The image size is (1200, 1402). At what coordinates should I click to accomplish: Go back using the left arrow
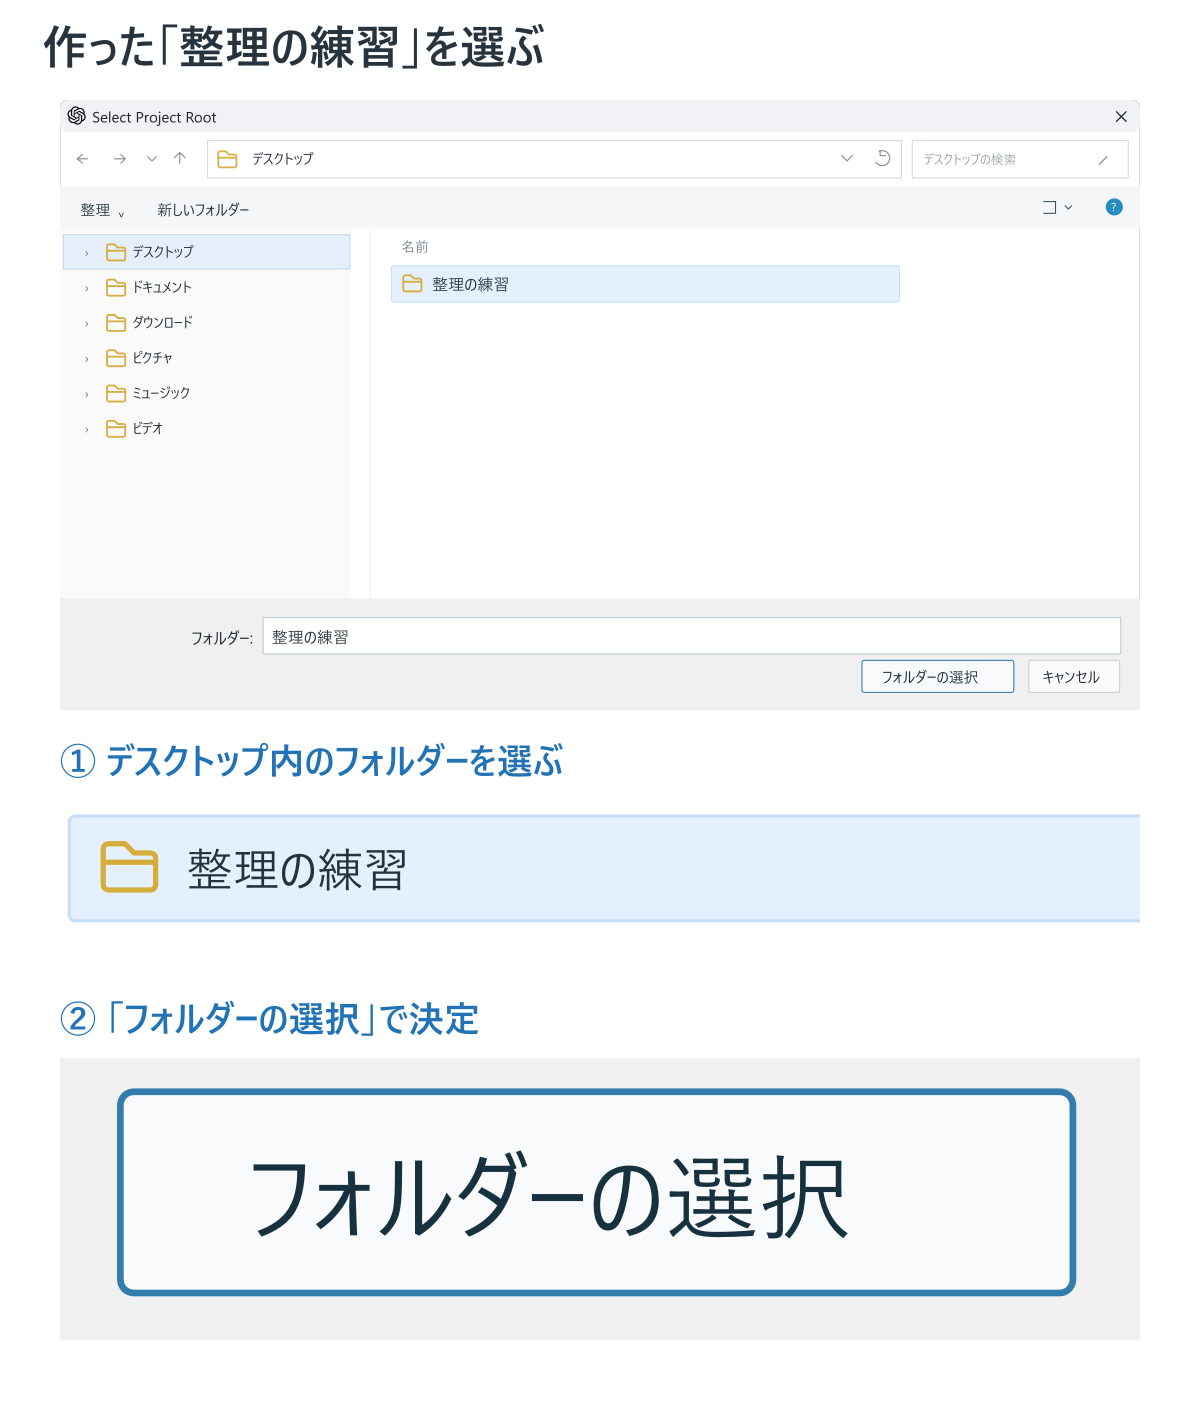click(83, 159)
